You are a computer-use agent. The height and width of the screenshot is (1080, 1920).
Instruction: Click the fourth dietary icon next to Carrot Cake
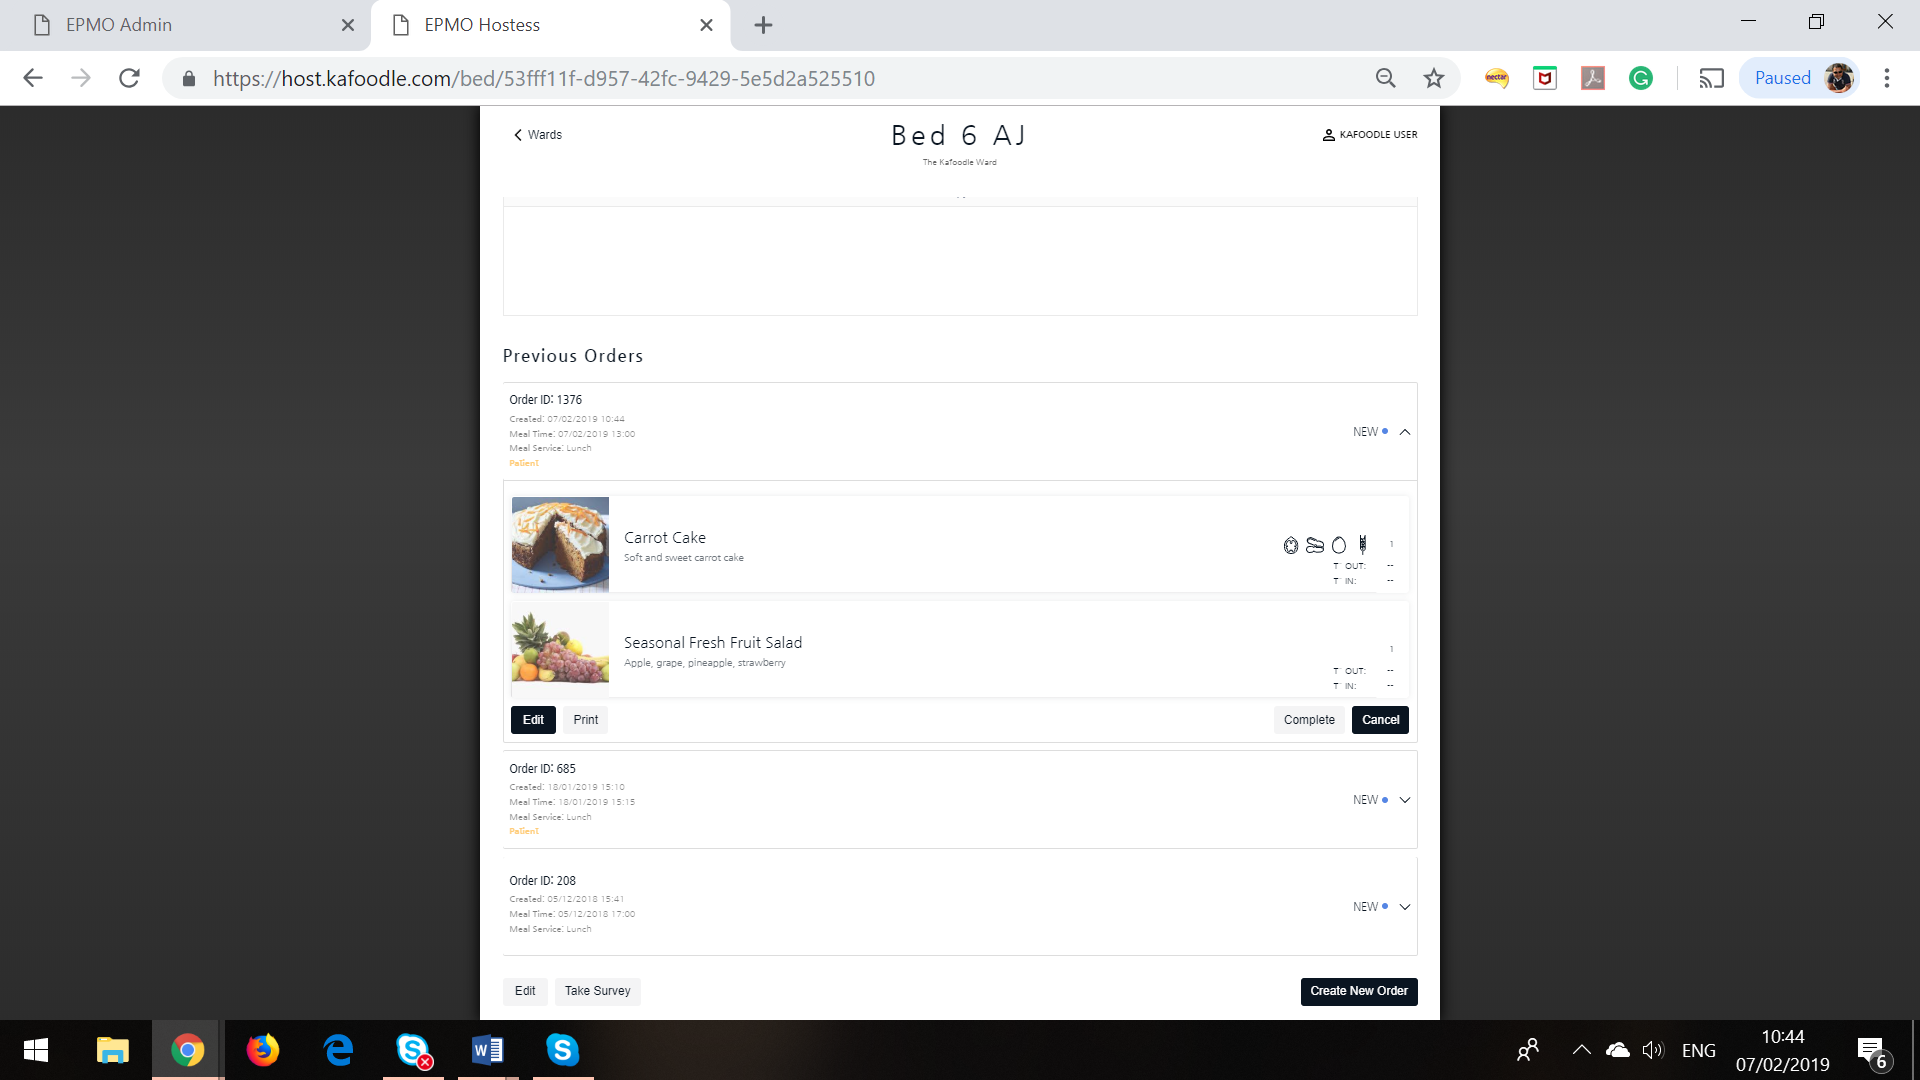pos(1364,543)
